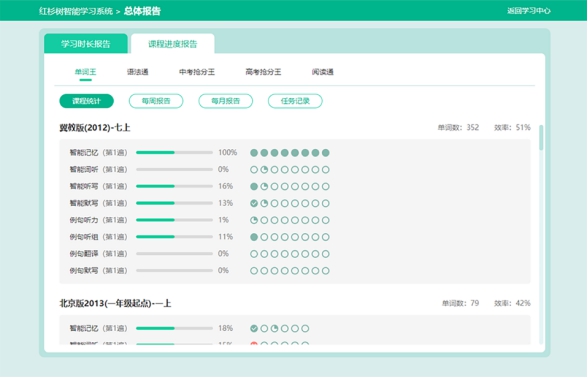
Task: Click the 返回学习中心 link
Action: click(x=529, y=11)
